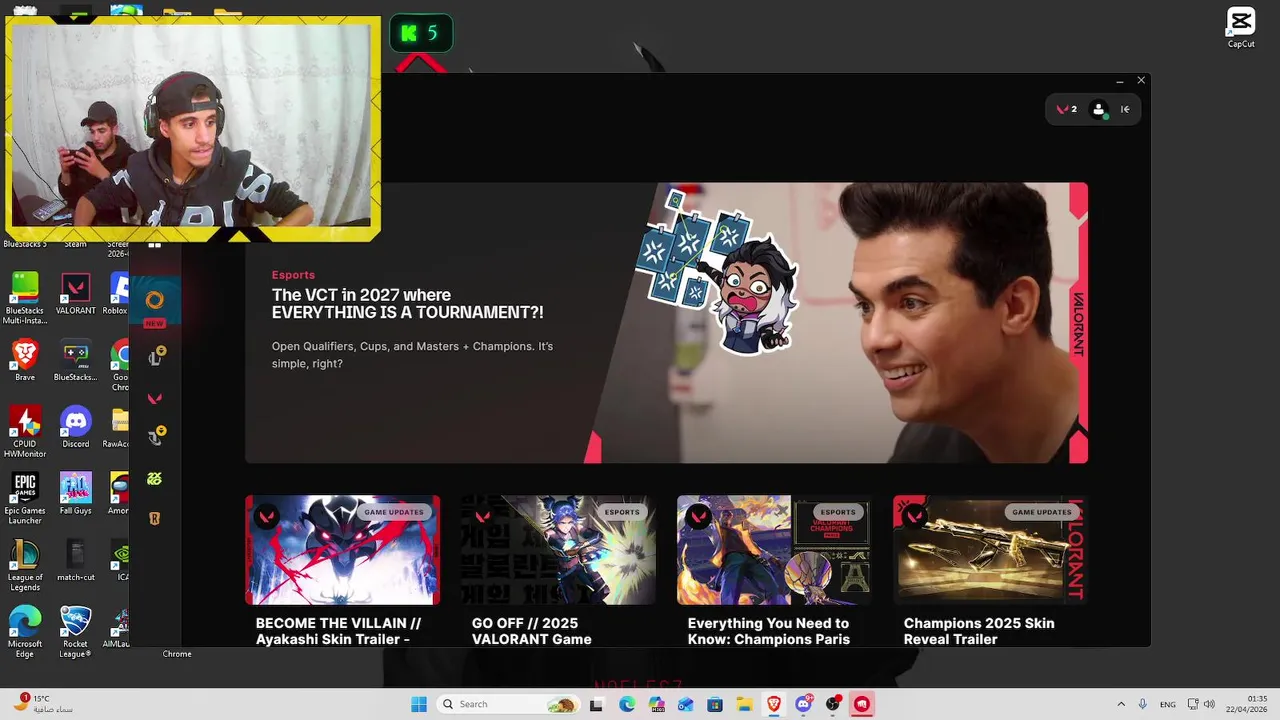Image resolution: width=1280 pixels, height=720 pixels.
Task: Click the VALORANT friends count showing 2
Action: 1067,109
